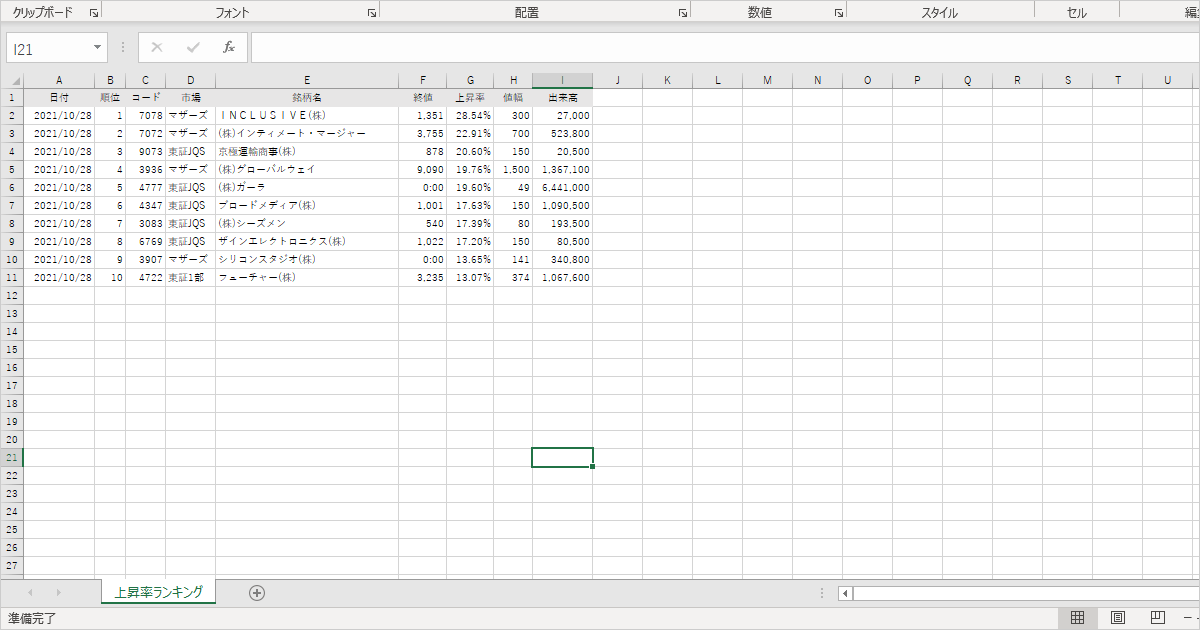Click the formula bar cancel X icon
The height and width of the screenshot is (630, 1200).
point(157,47)
